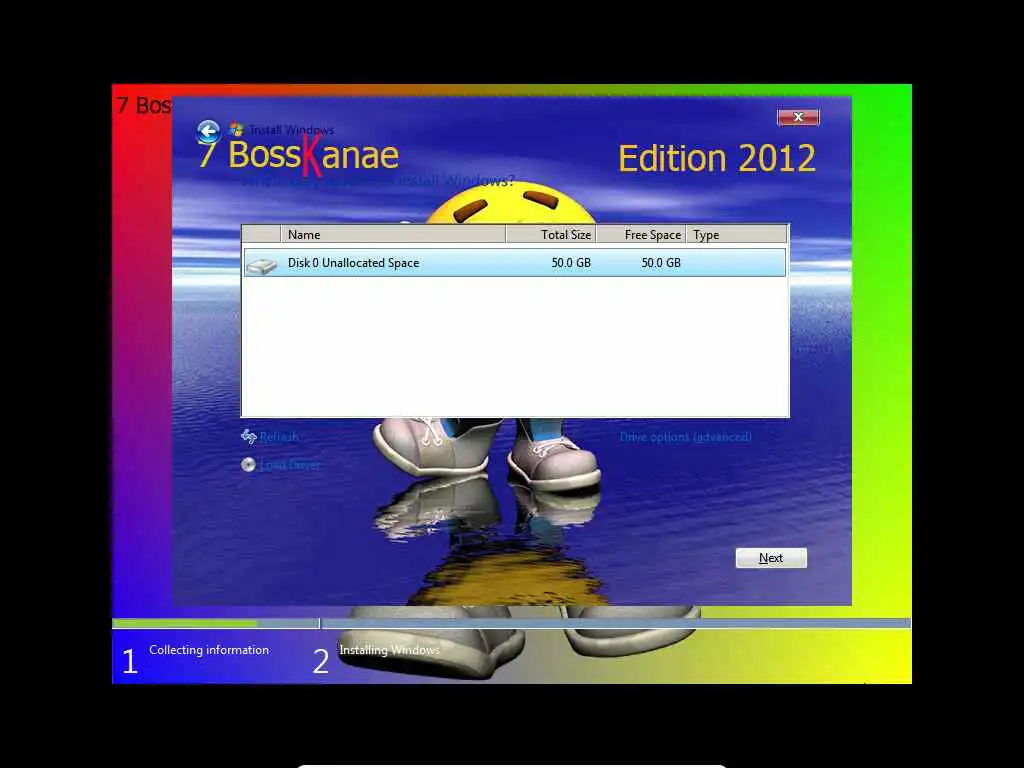Viewport: 1024px width, 768px height.
Task: Sort by the Type column header
Action: point(737,234)
